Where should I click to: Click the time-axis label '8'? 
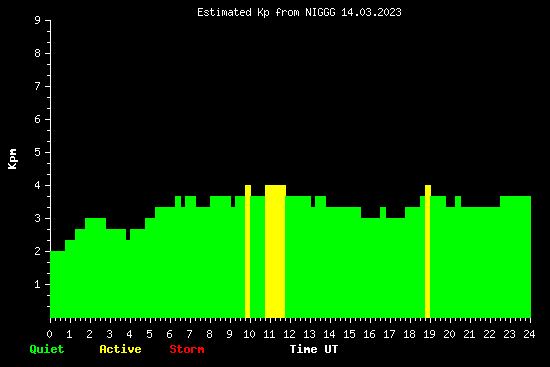209,334
